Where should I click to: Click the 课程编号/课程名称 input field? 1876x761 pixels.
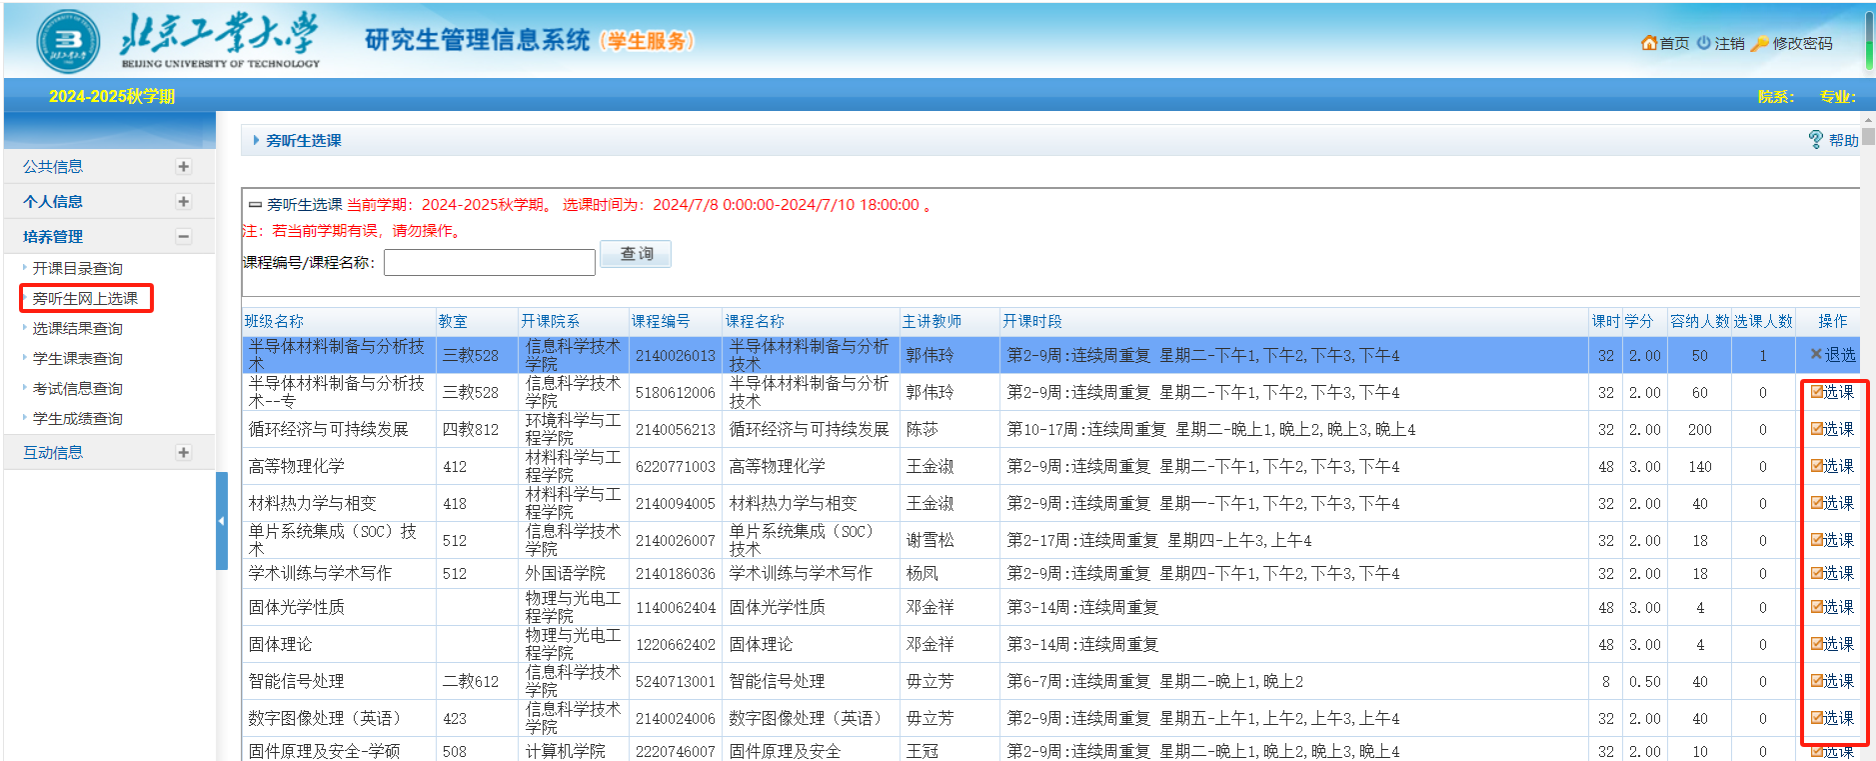tap(489, 263)
